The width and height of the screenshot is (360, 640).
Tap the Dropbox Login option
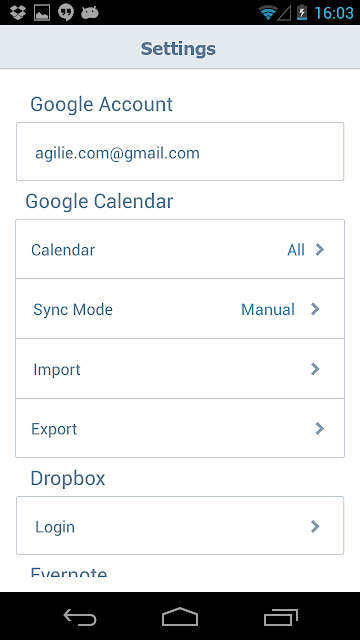click(x=180, y=526)
